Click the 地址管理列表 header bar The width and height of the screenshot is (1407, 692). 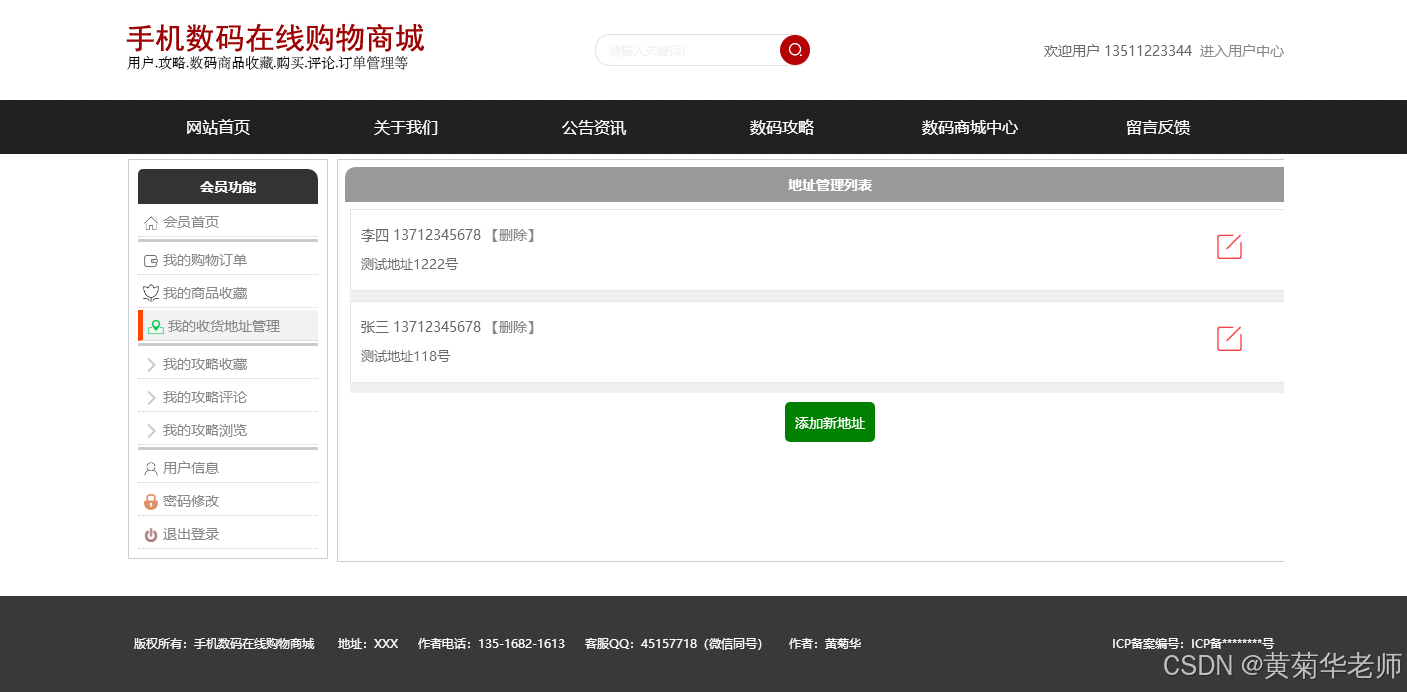pyautogui.click(x=814, y=185)
